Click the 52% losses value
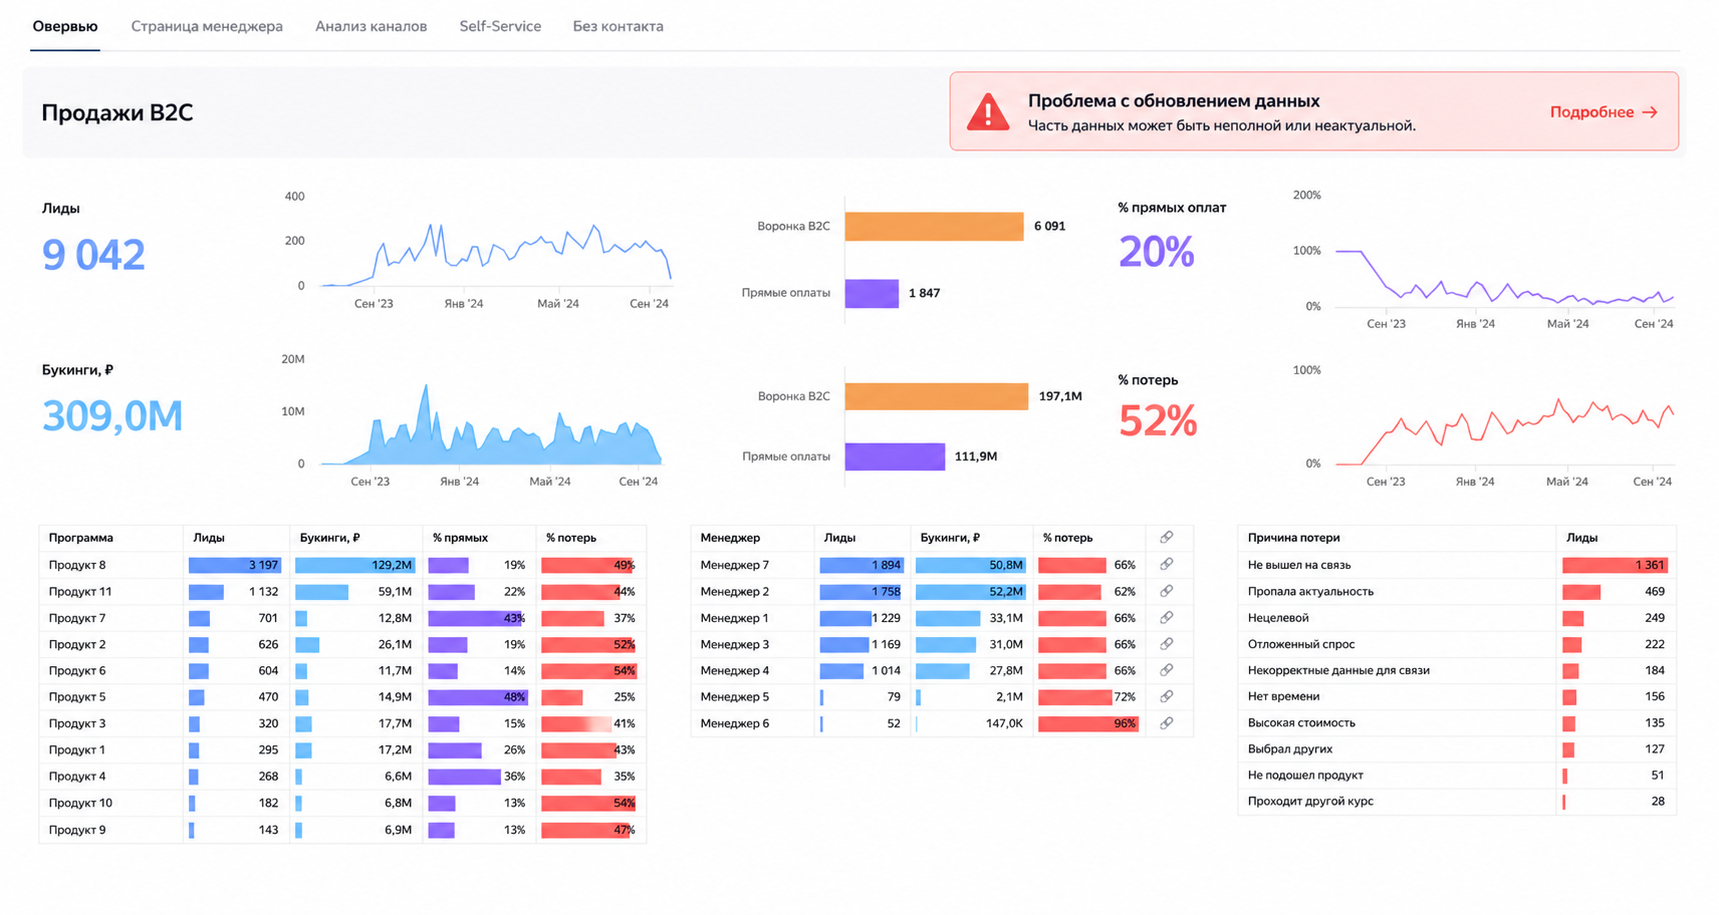The height and width of the screenshot is (915, 1719). [1157, 421]
